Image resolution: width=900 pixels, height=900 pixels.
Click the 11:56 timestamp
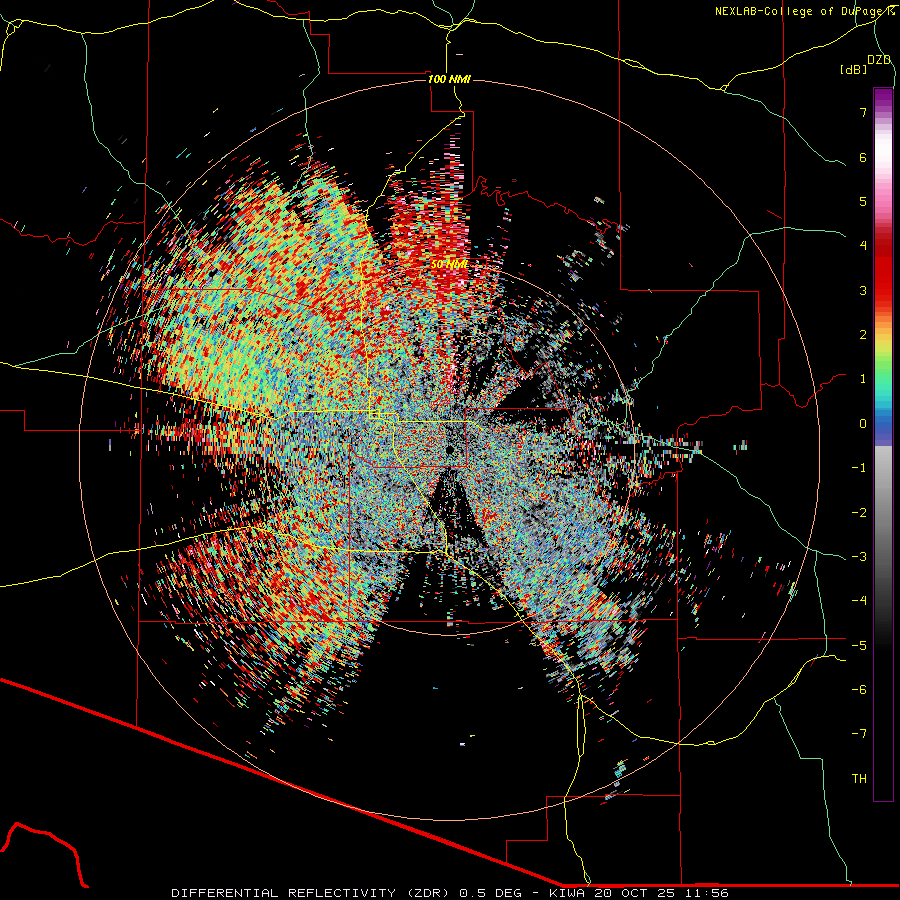[705, 893]
